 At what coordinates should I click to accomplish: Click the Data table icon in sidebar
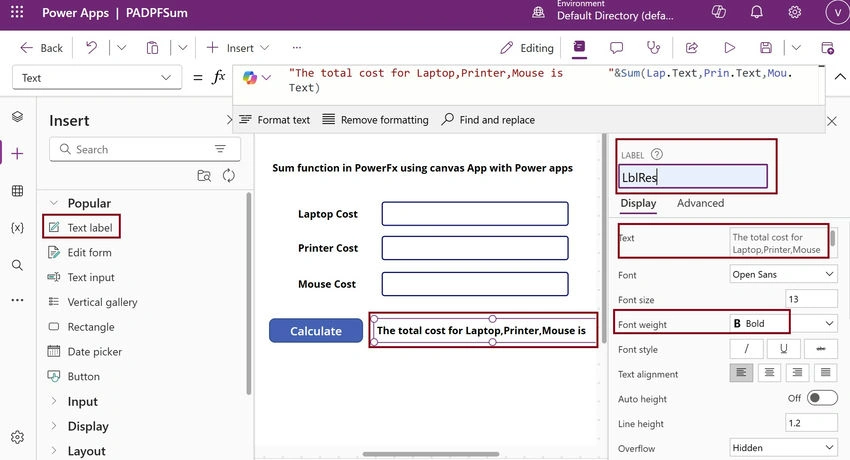point(17,191)
